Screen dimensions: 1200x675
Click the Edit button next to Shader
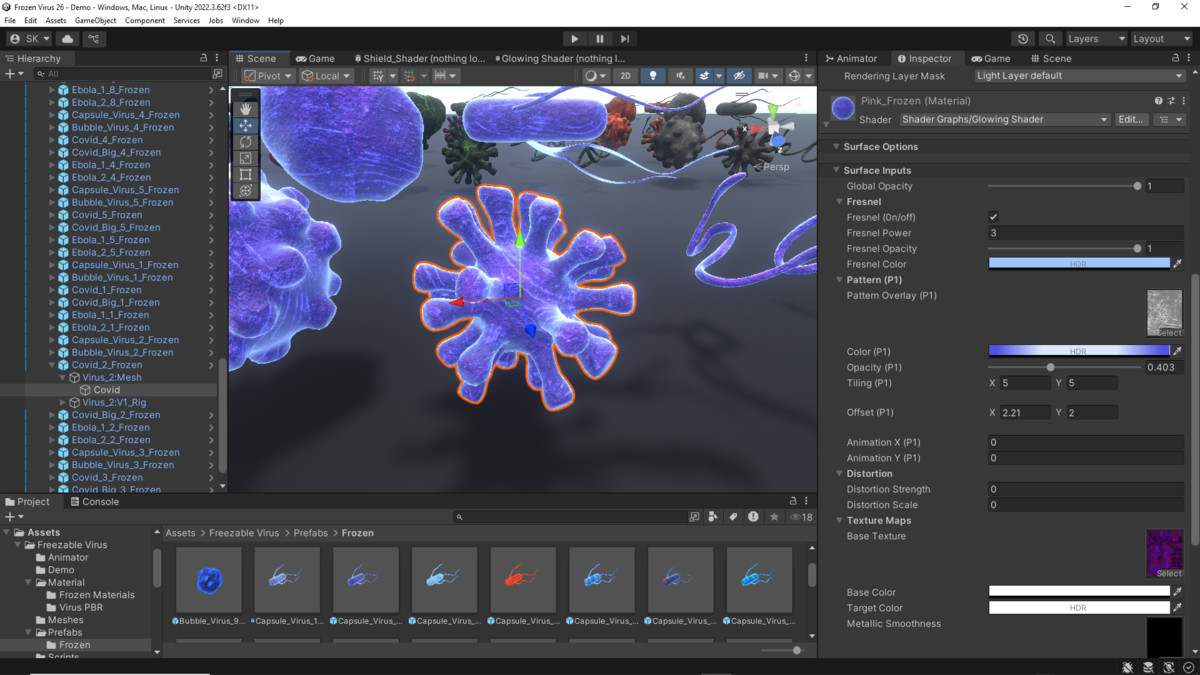pyautogui.click(x=1131, y=119)
